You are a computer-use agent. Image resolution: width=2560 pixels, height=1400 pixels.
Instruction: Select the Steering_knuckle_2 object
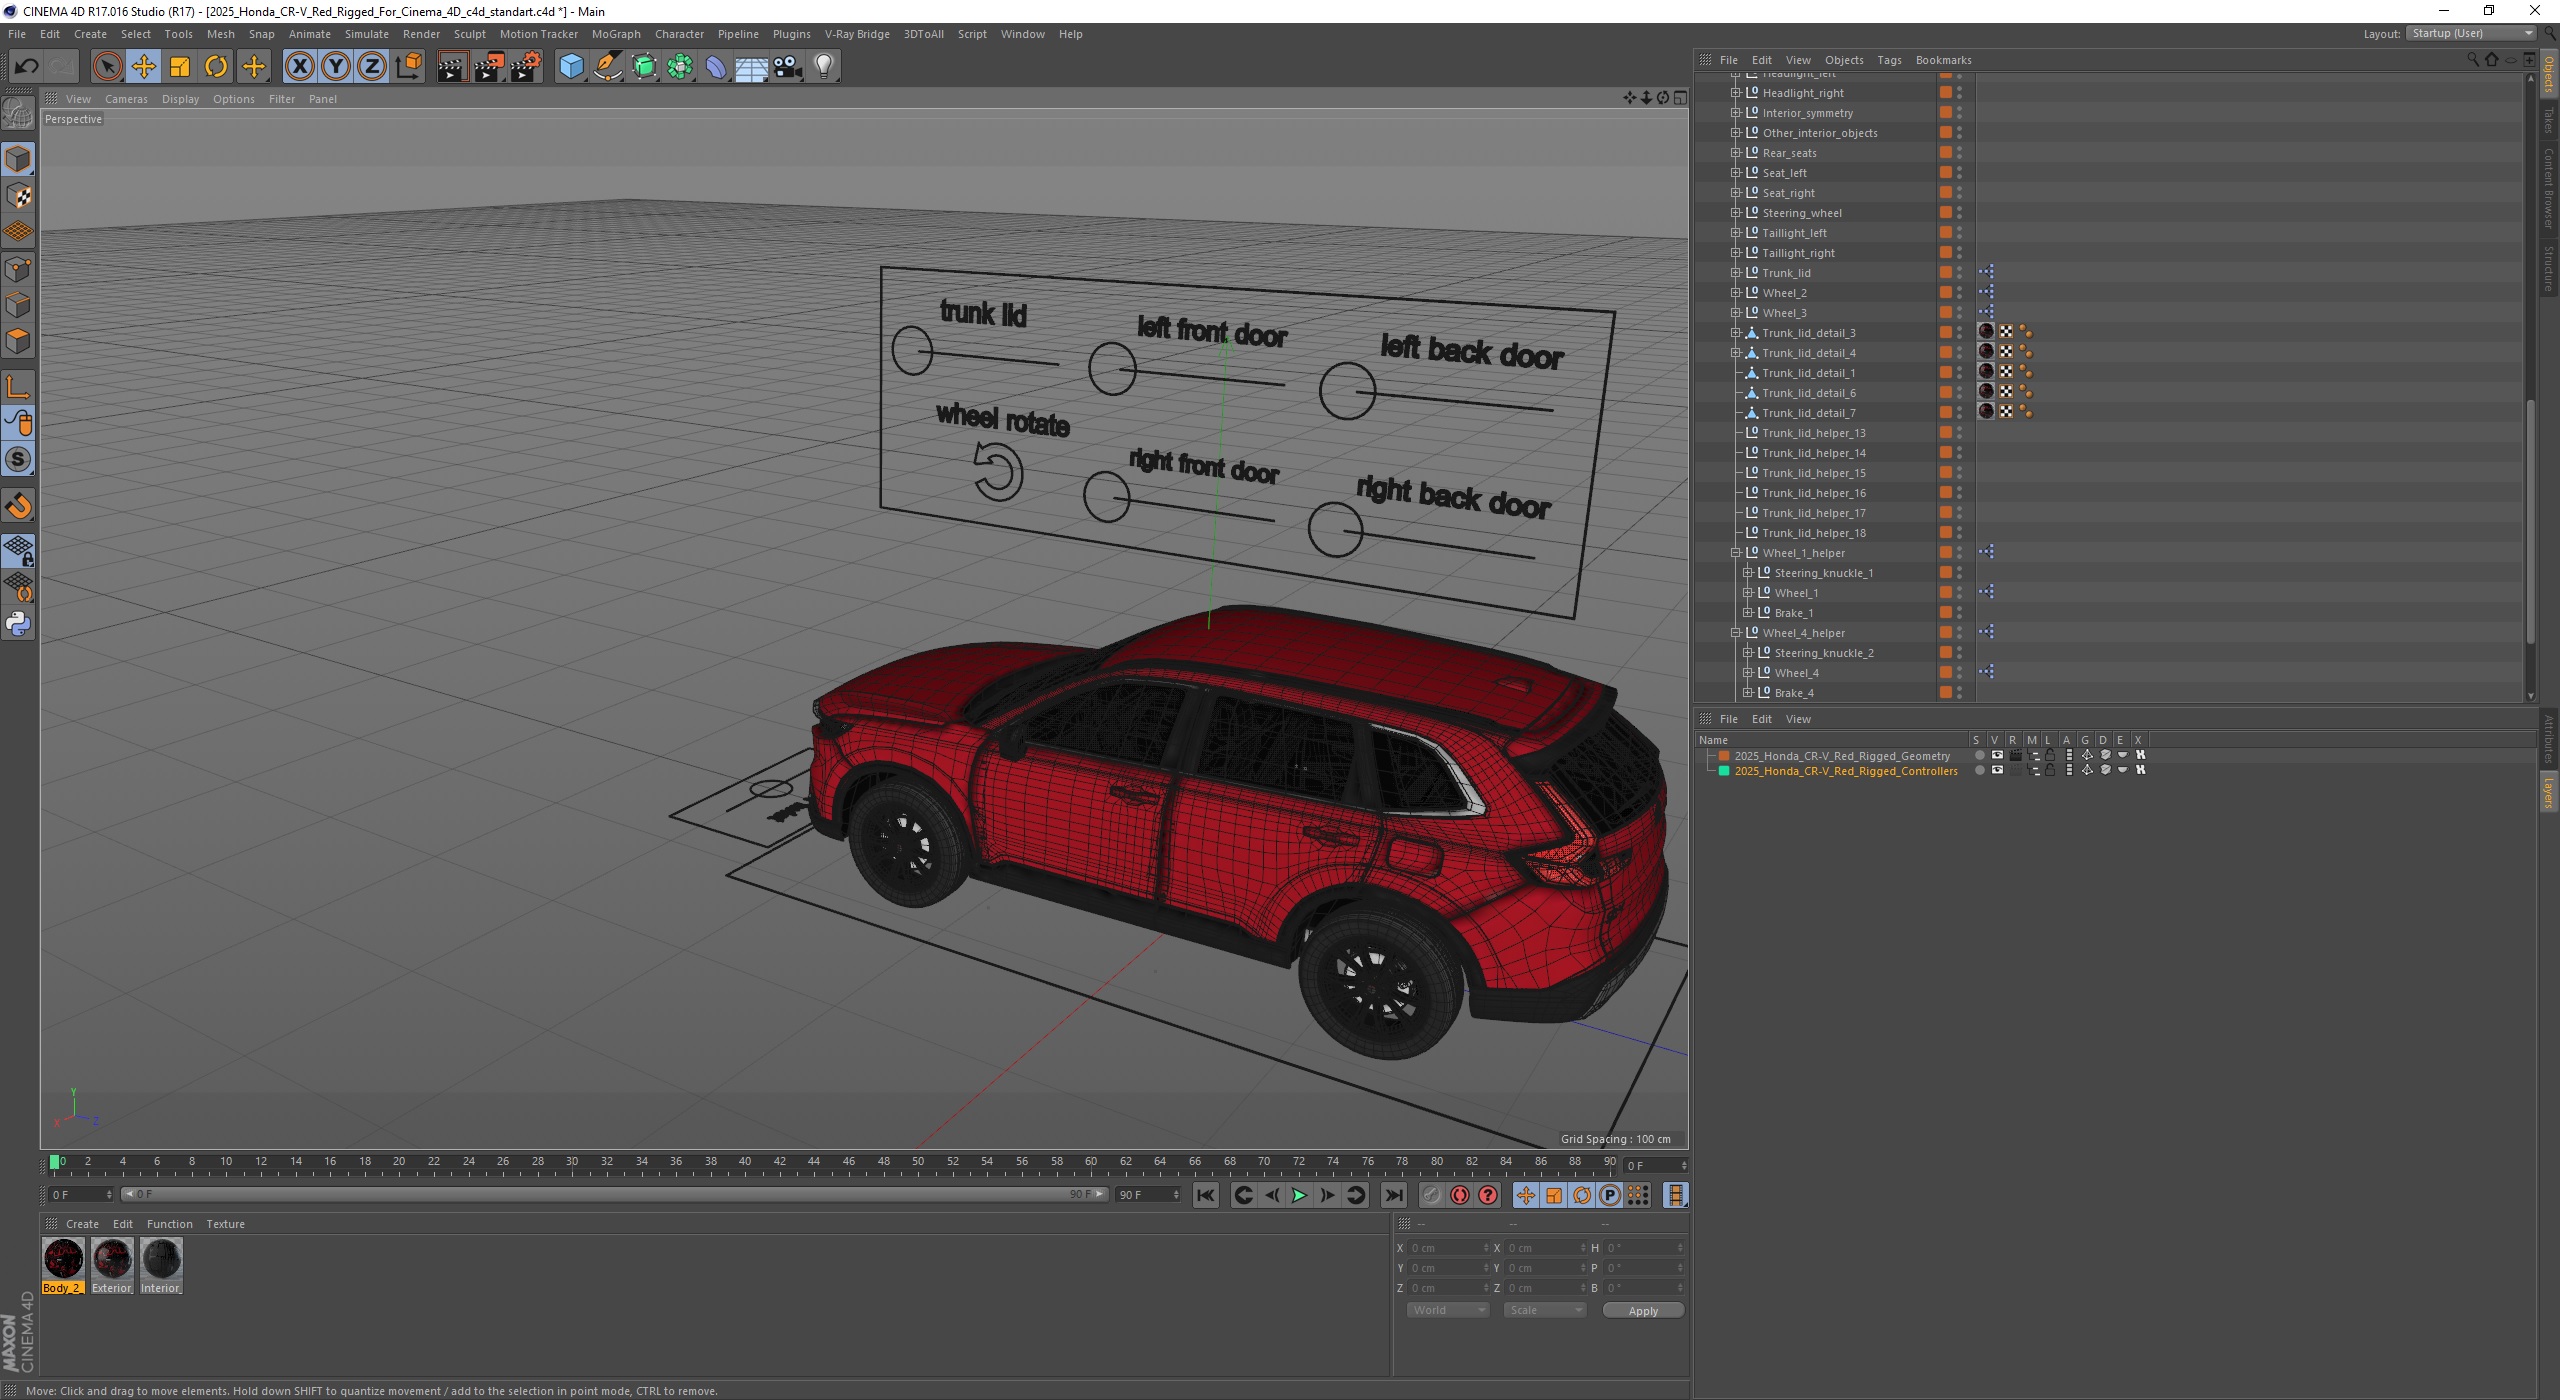coord(1824,653)
